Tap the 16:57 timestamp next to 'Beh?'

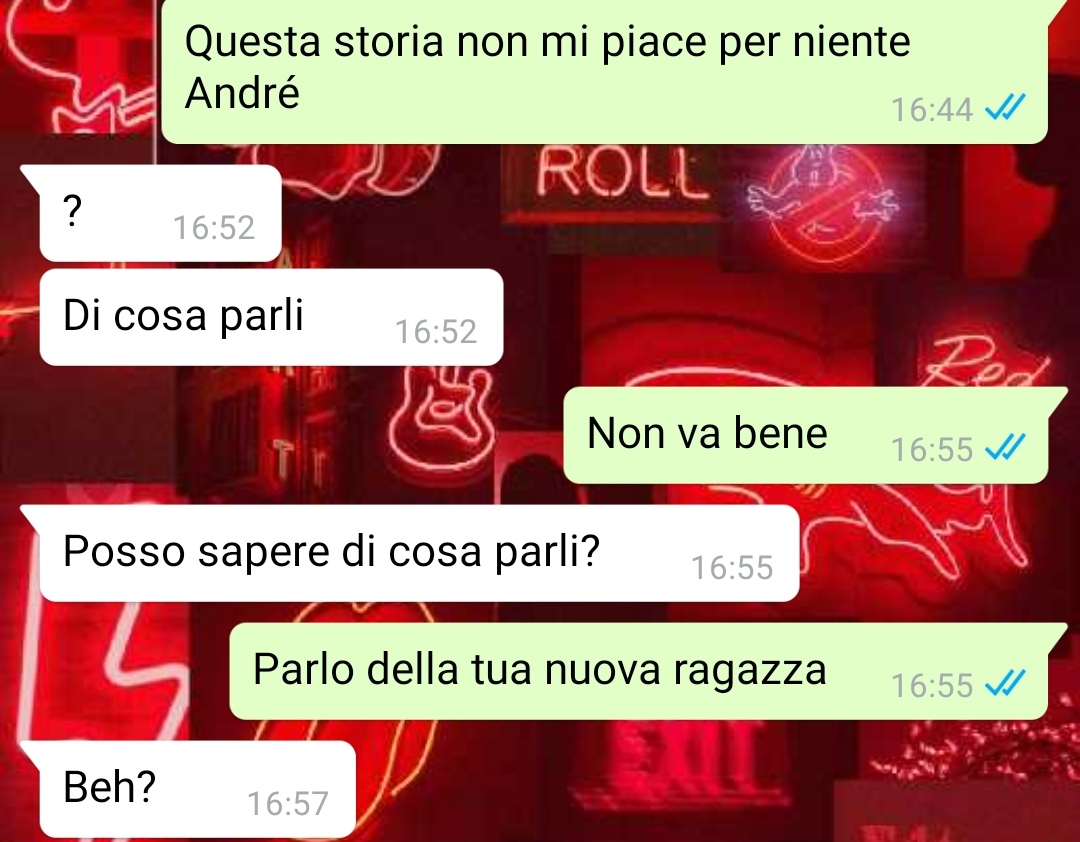(x=288, y=804)
